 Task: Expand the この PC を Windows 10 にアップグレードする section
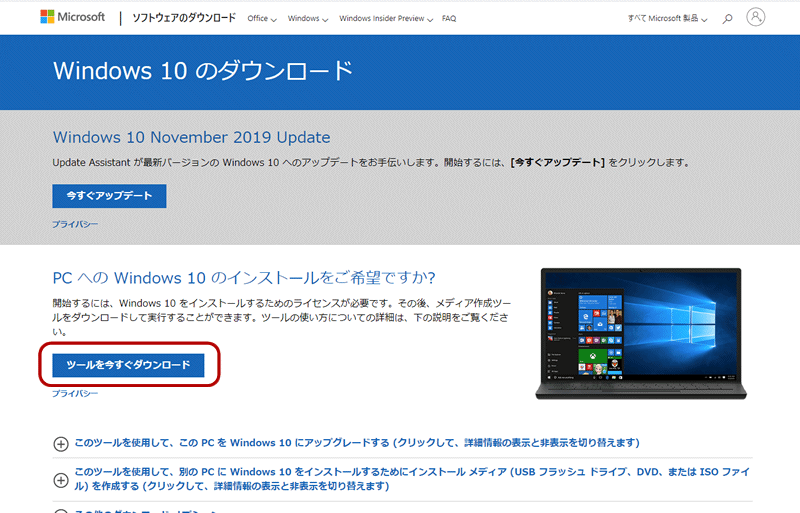click(x=61, y=444)
